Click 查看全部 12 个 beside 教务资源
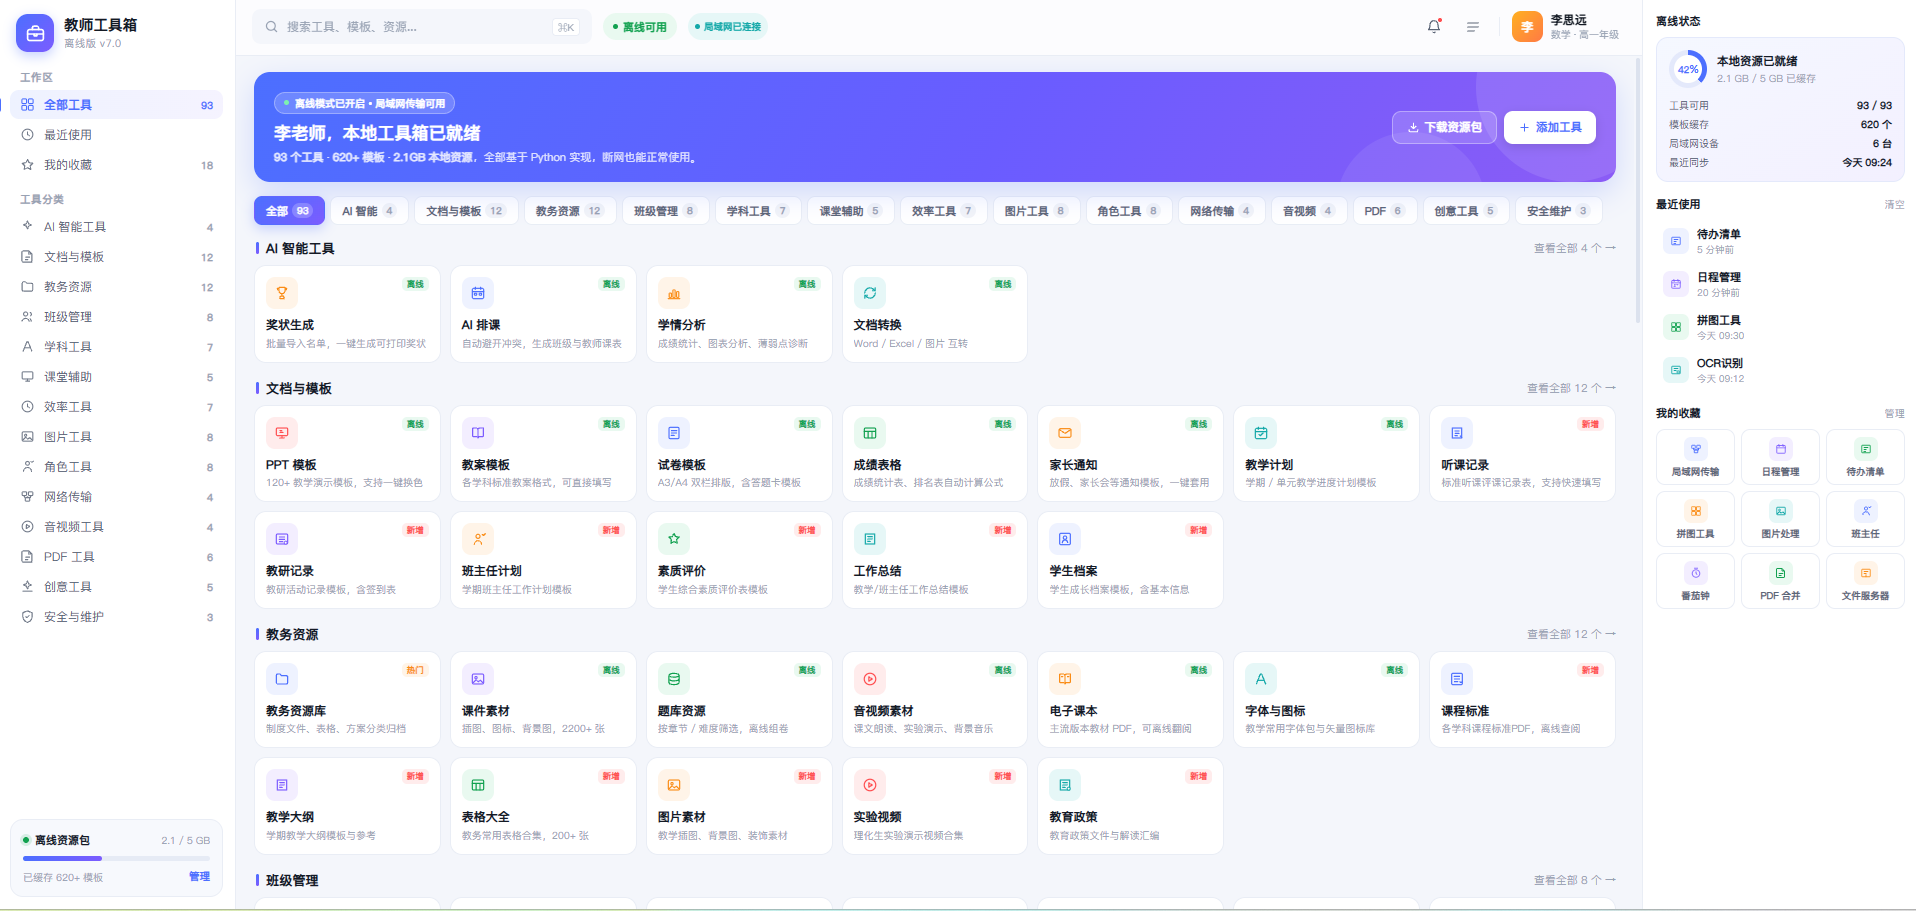Viewport: 1916px width, 911px height. (1571, 634)
